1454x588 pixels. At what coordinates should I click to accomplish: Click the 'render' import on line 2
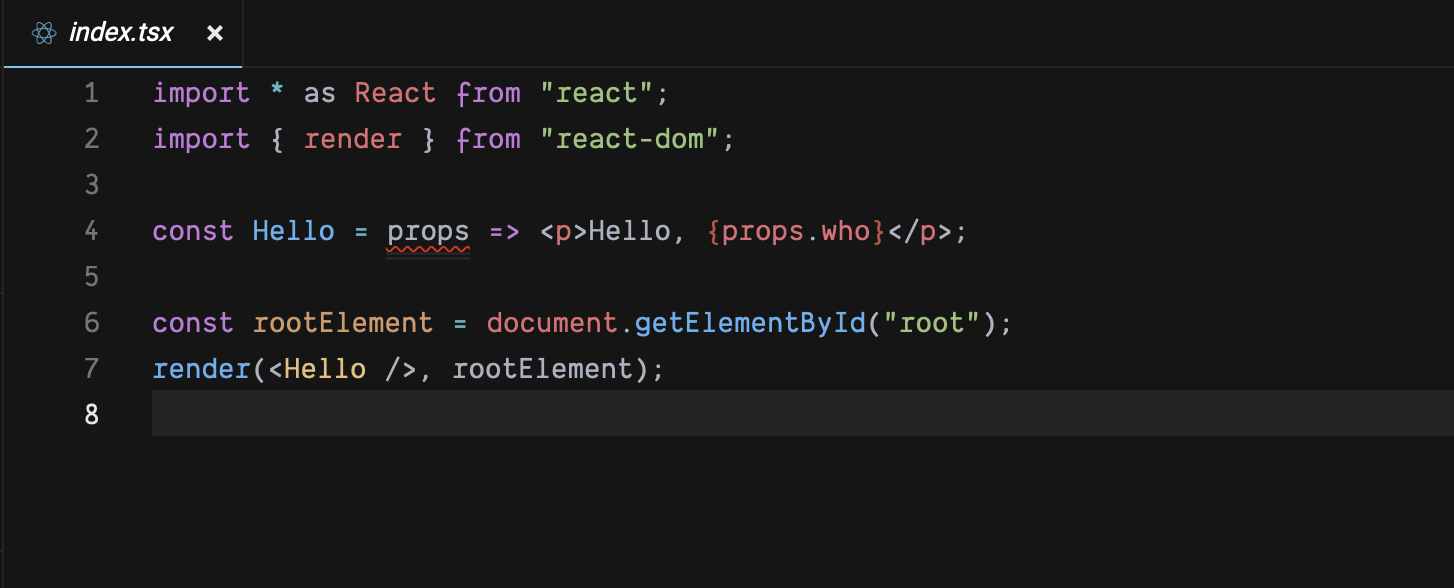[352, 139]
